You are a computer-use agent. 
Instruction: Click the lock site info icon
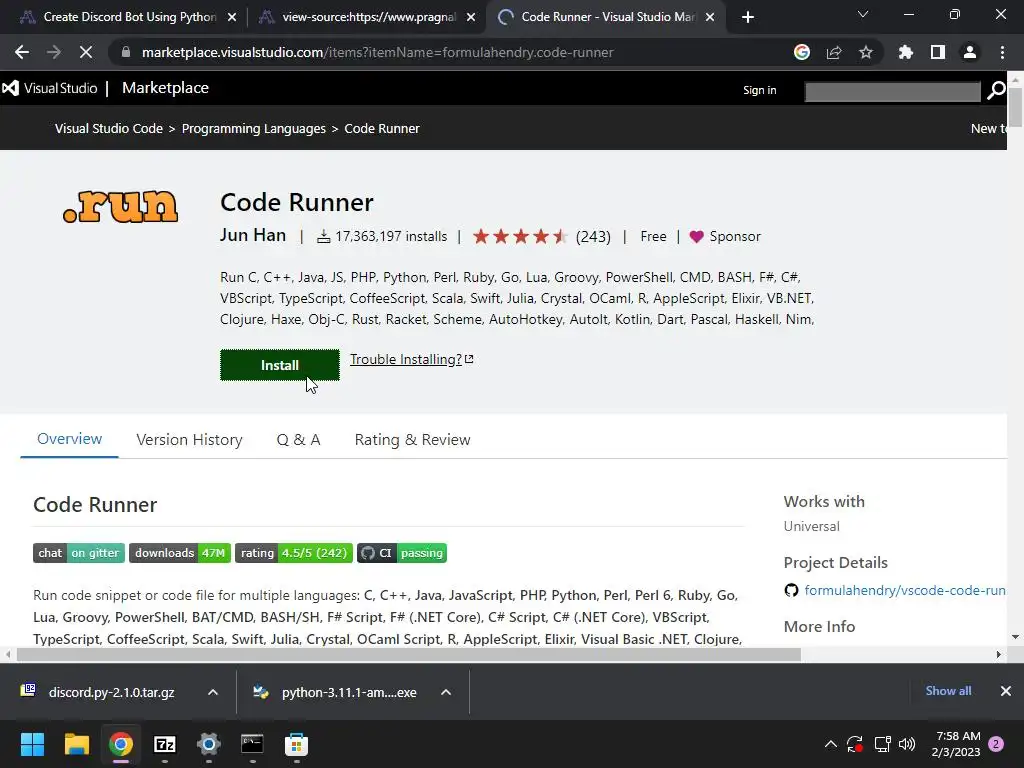(x=126, y=52)
